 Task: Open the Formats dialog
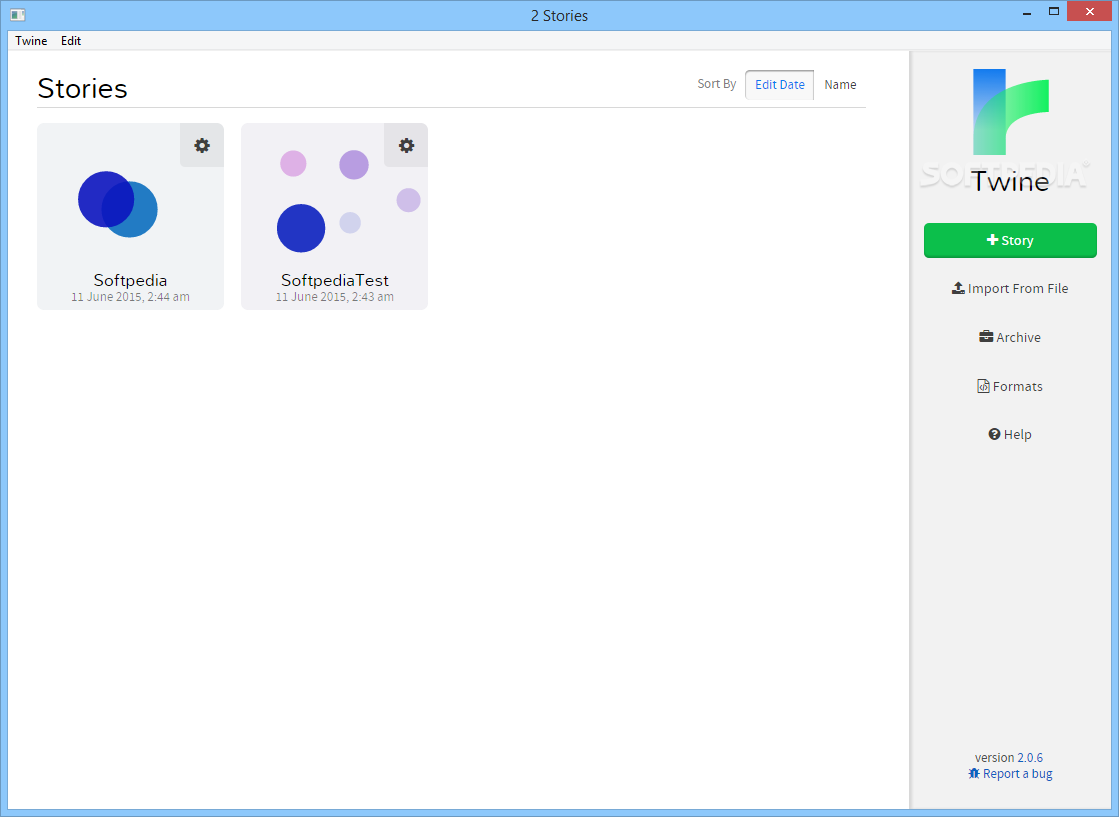1010,386
